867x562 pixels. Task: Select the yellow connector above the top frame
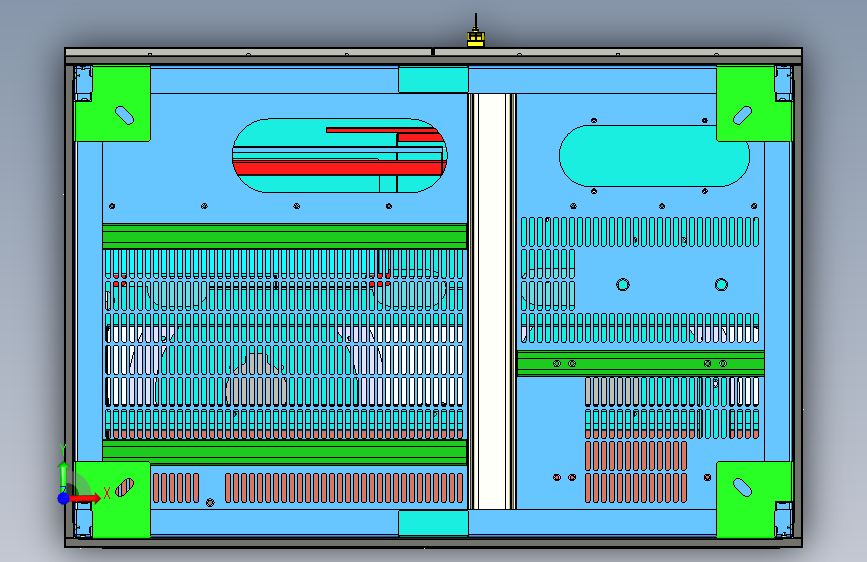(x=476, y=39)
